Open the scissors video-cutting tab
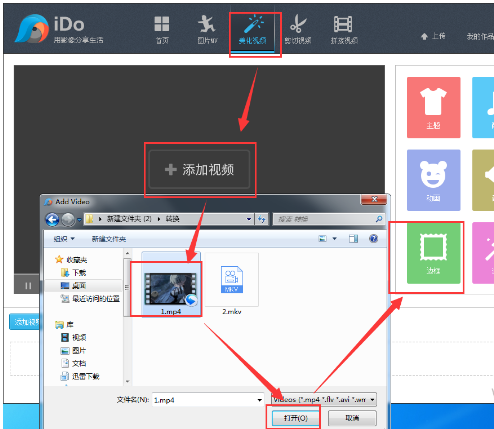This screenshot has height=429, width=494. tap(298, 30)
